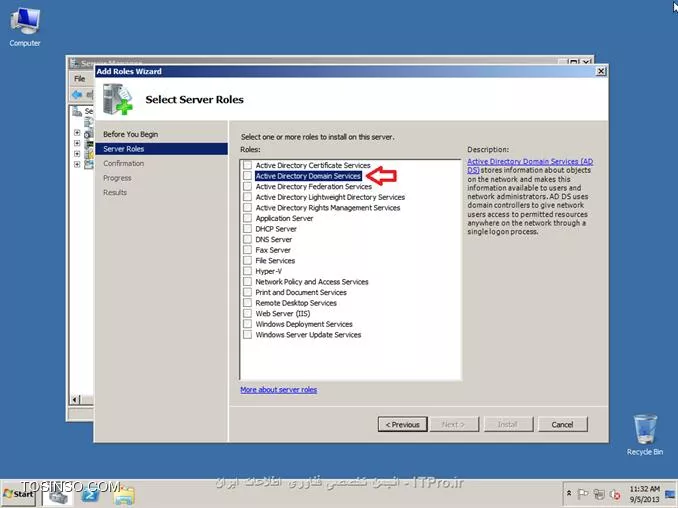This screenshot has width=678, height=508.
Task: Tick the Web Server (IIS) checkbox
Action: [x=247, y=313]
